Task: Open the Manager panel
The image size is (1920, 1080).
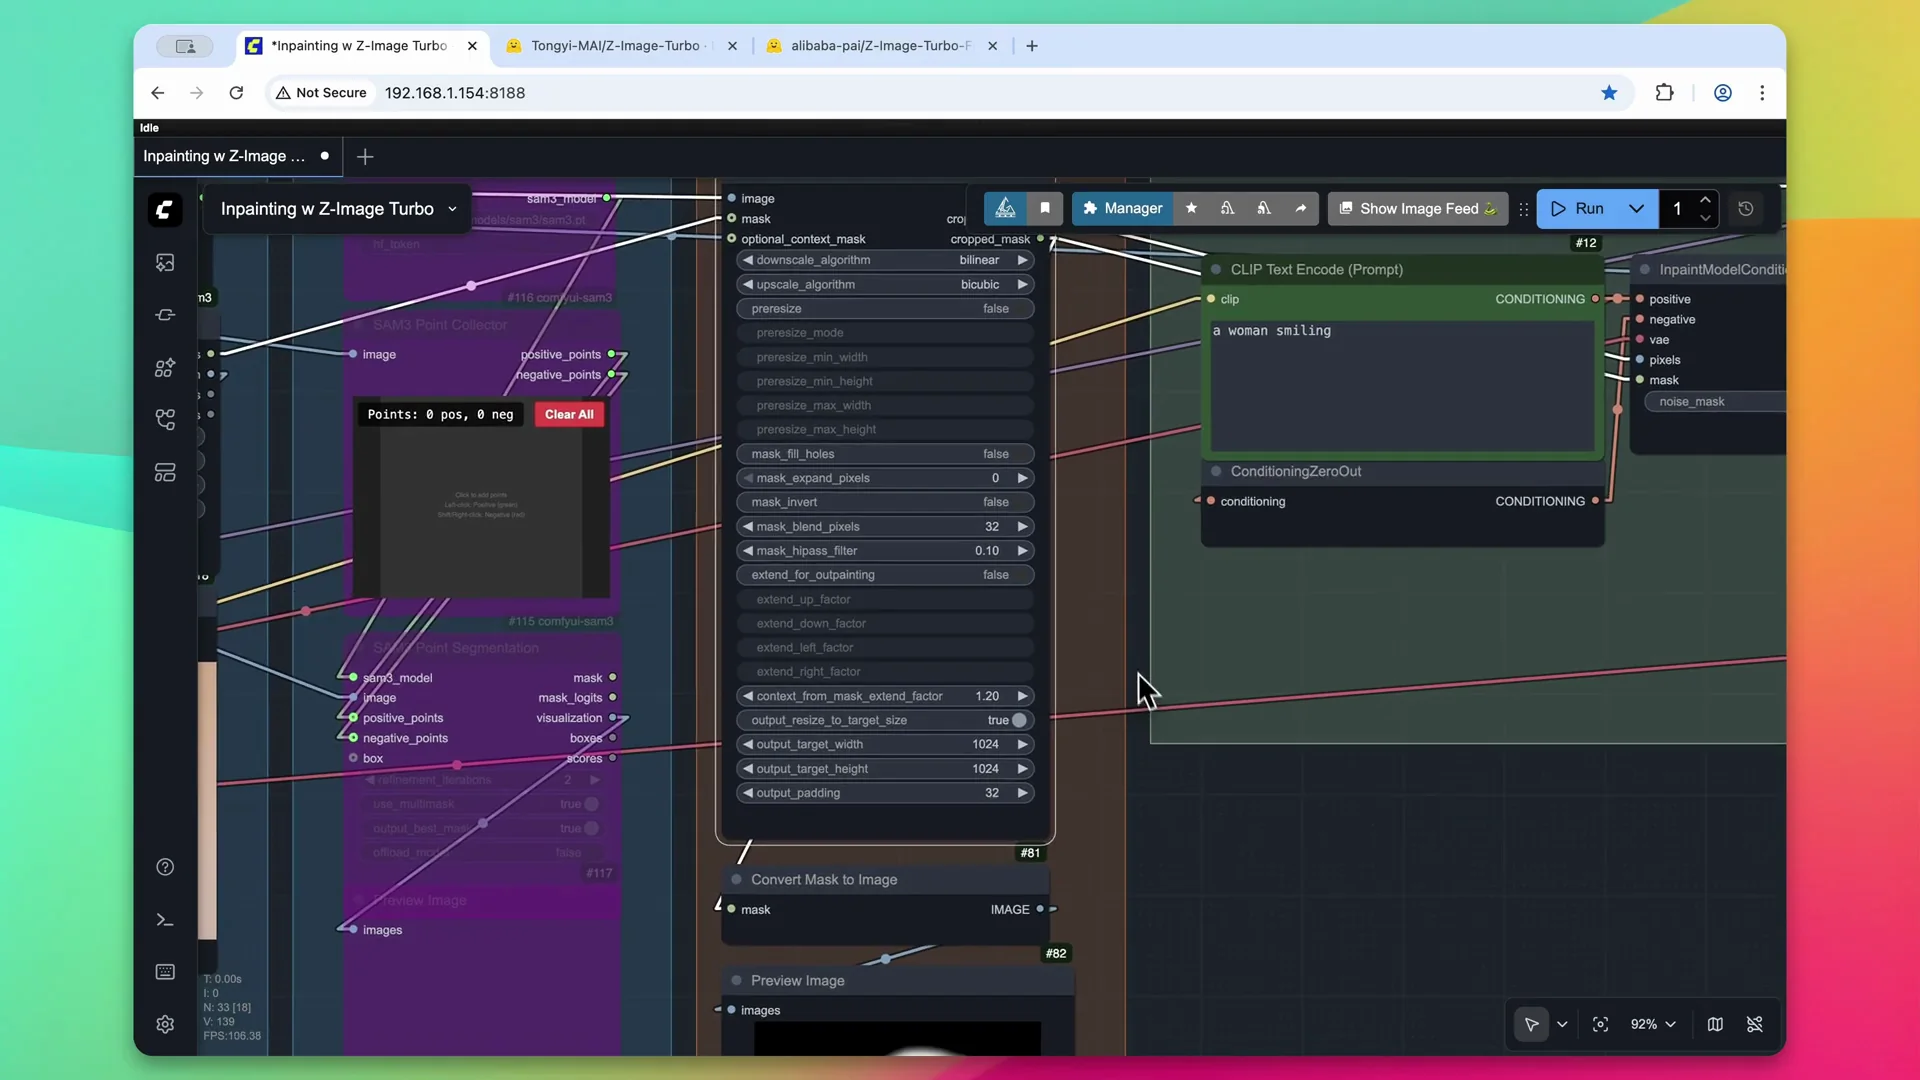Action: [x=1122, y=208]
